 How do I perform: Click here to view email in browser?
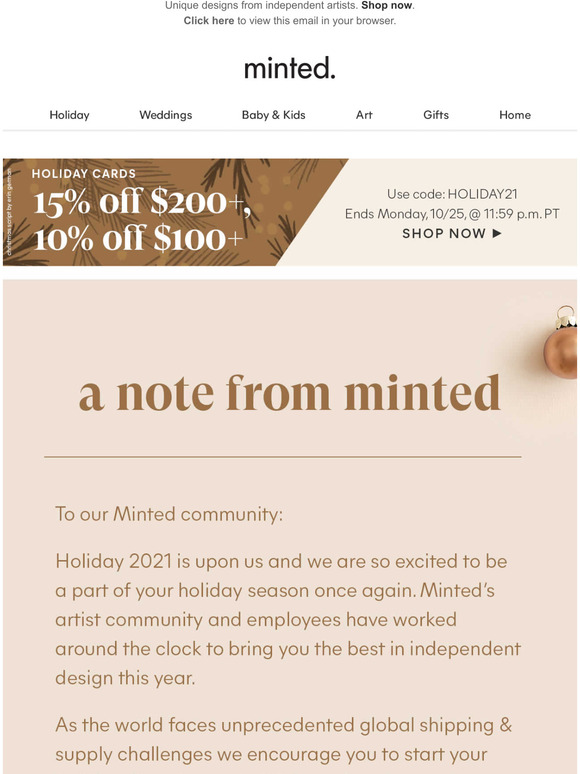point(209,21)
